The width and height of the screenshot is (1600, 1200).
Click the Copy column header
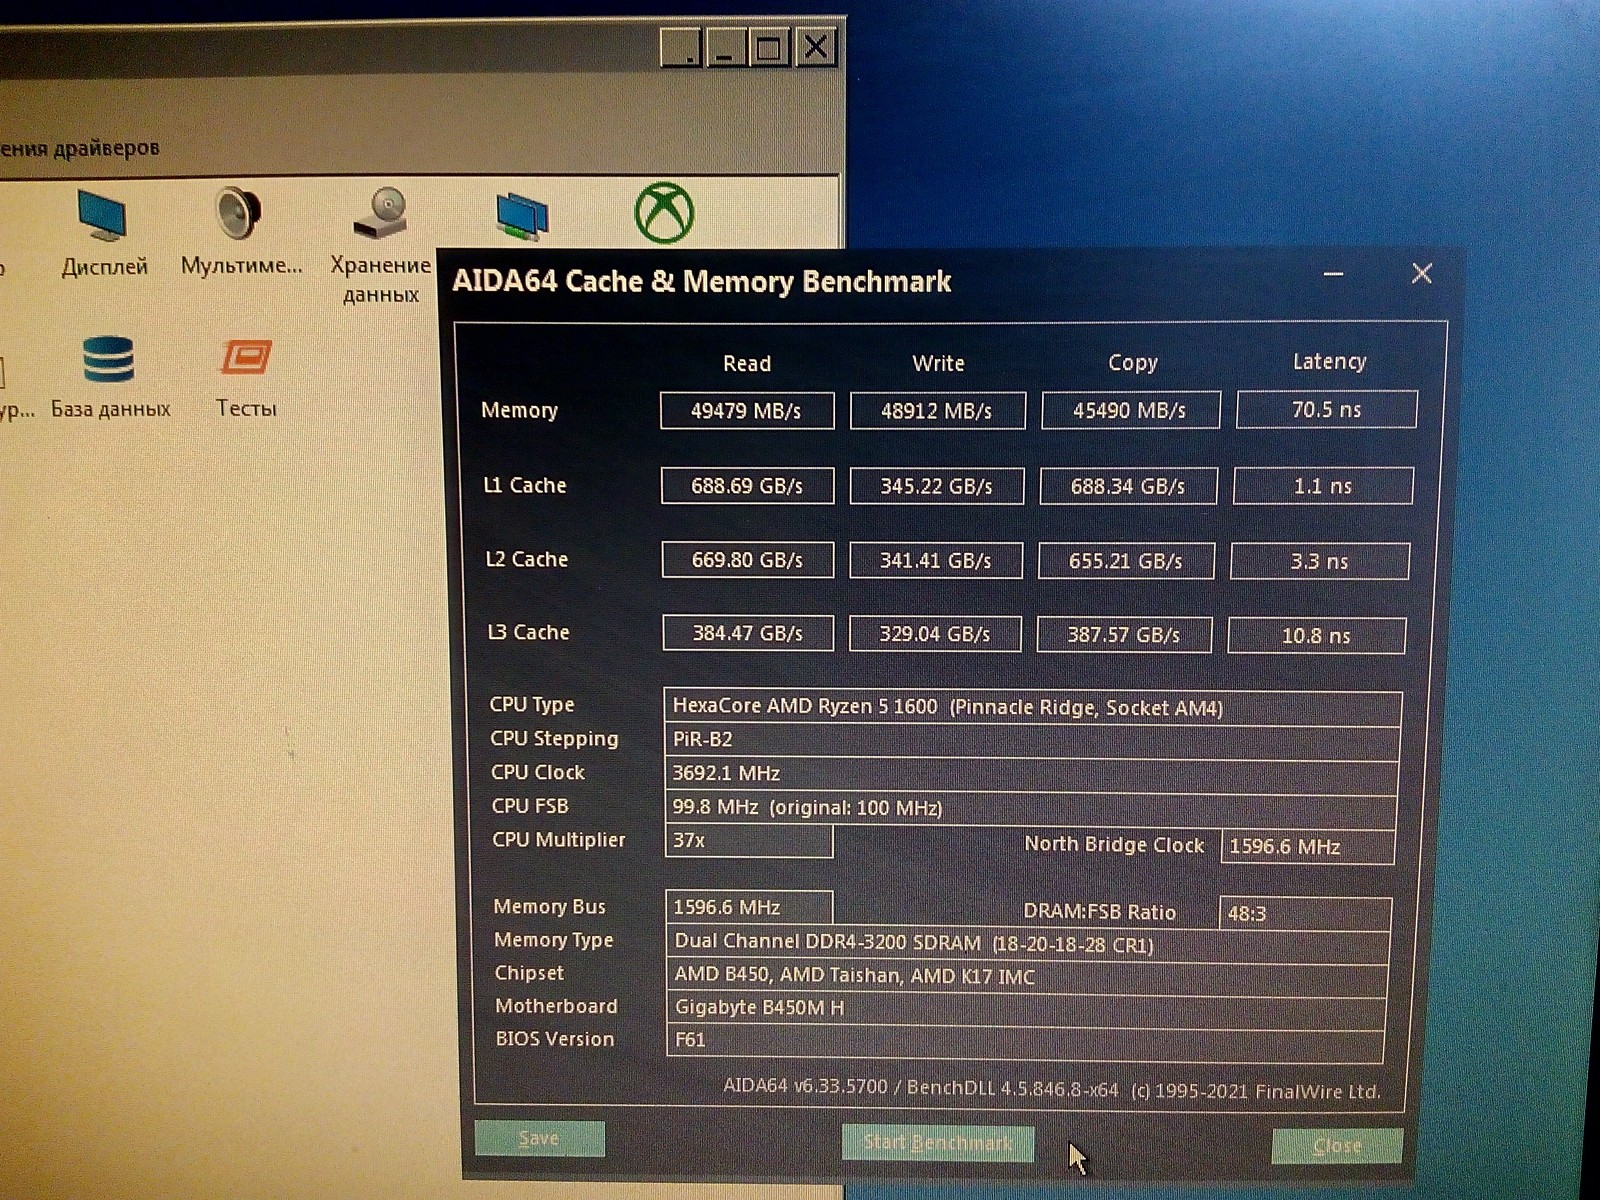1132,362
